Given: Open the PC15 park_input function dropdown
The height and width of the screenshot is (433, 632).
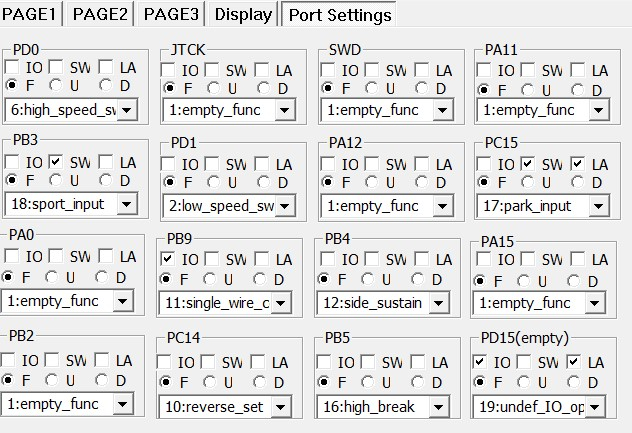Looking at the screenshot, I should [597, 206].
